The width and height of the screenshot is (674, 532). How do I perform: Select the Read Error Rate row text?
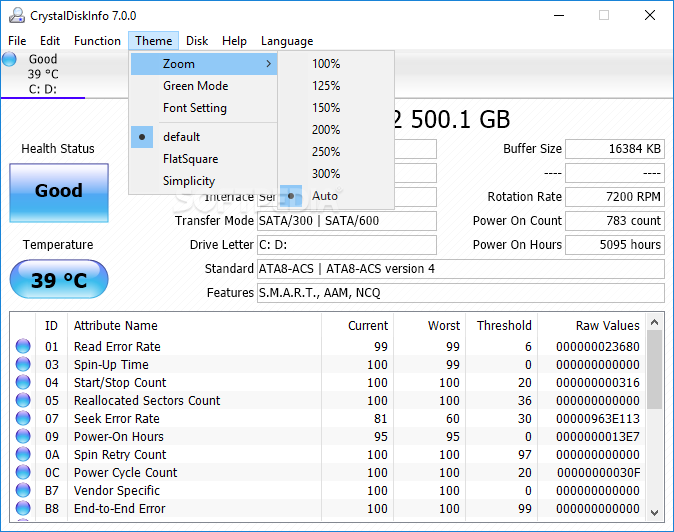point(117,346)
